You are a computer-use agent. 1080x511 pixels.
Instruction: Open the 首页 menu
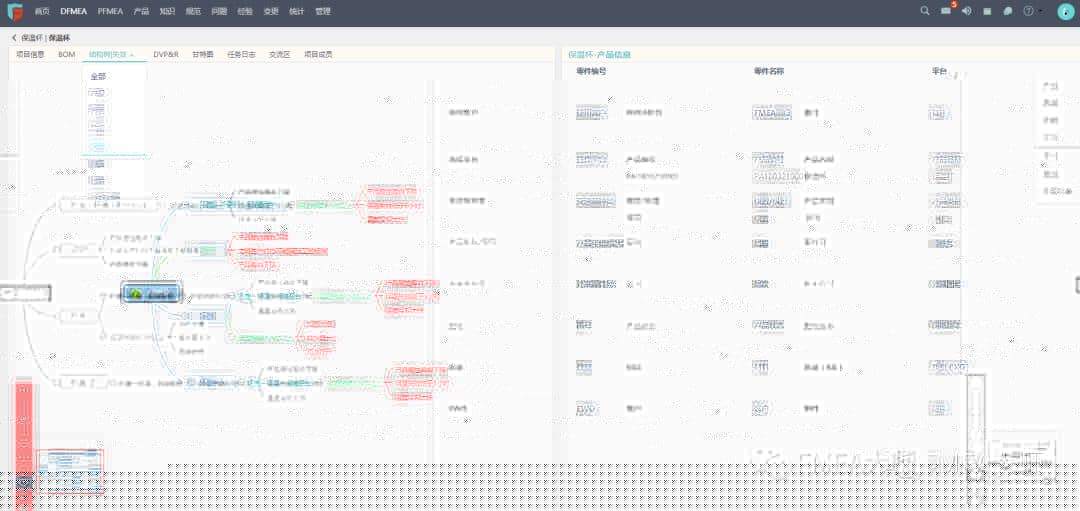tap(42, 12)
